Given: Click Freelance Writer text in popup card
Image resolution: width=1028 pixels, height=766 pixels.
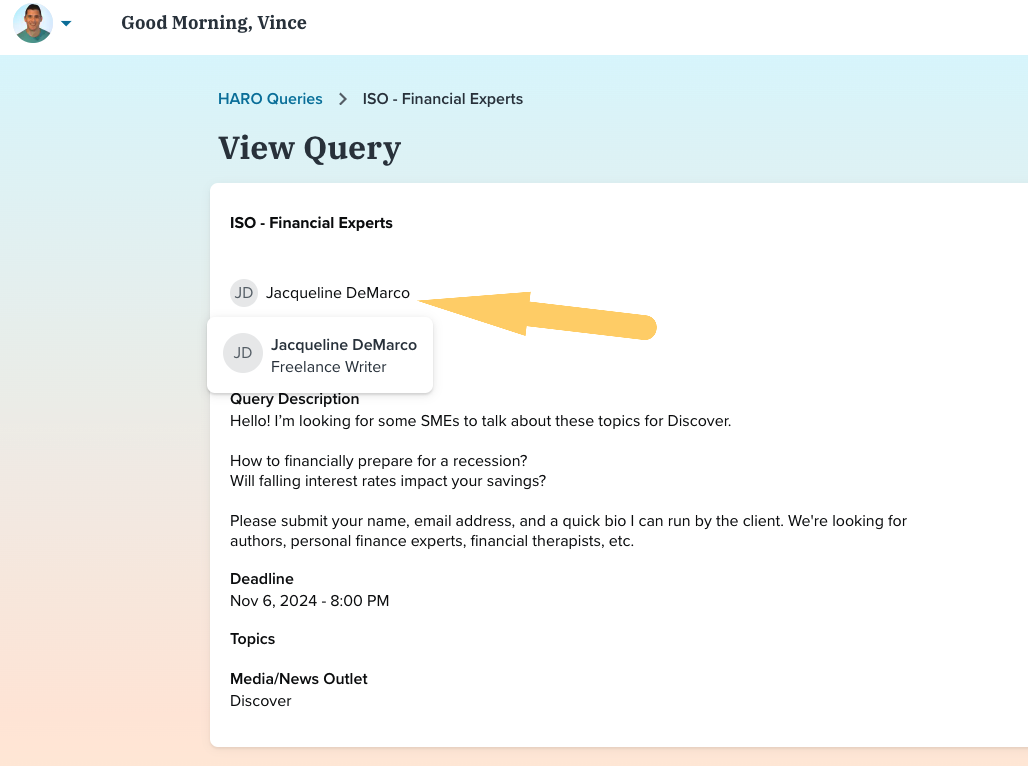Looking at the screenshot, I should pos(328,367).
